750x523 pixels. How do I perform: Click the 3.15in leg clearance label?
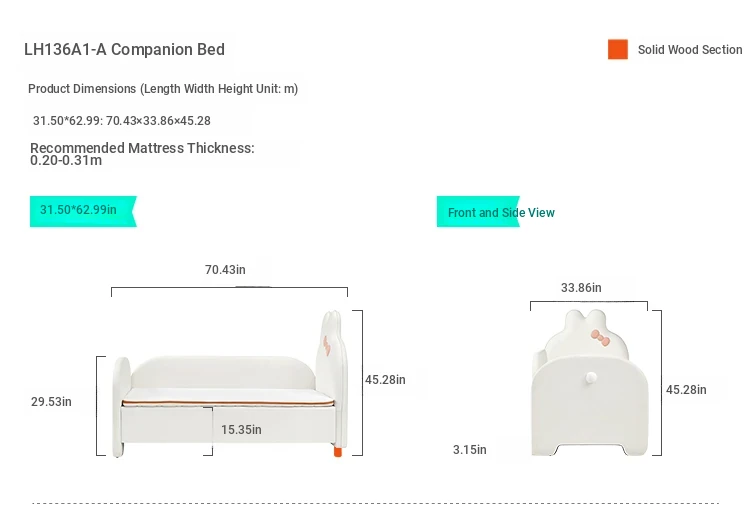[470, 450]
